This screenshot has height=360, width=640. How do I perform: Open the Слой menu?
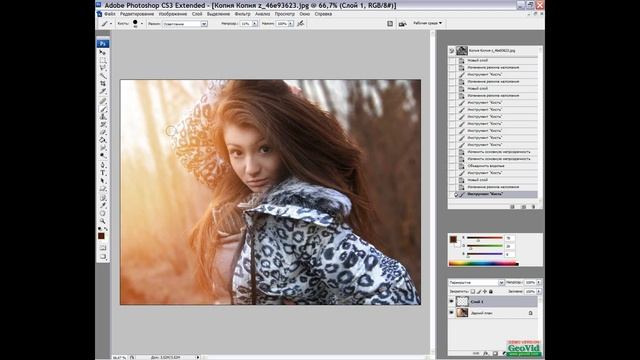click(x=197, y=14)
